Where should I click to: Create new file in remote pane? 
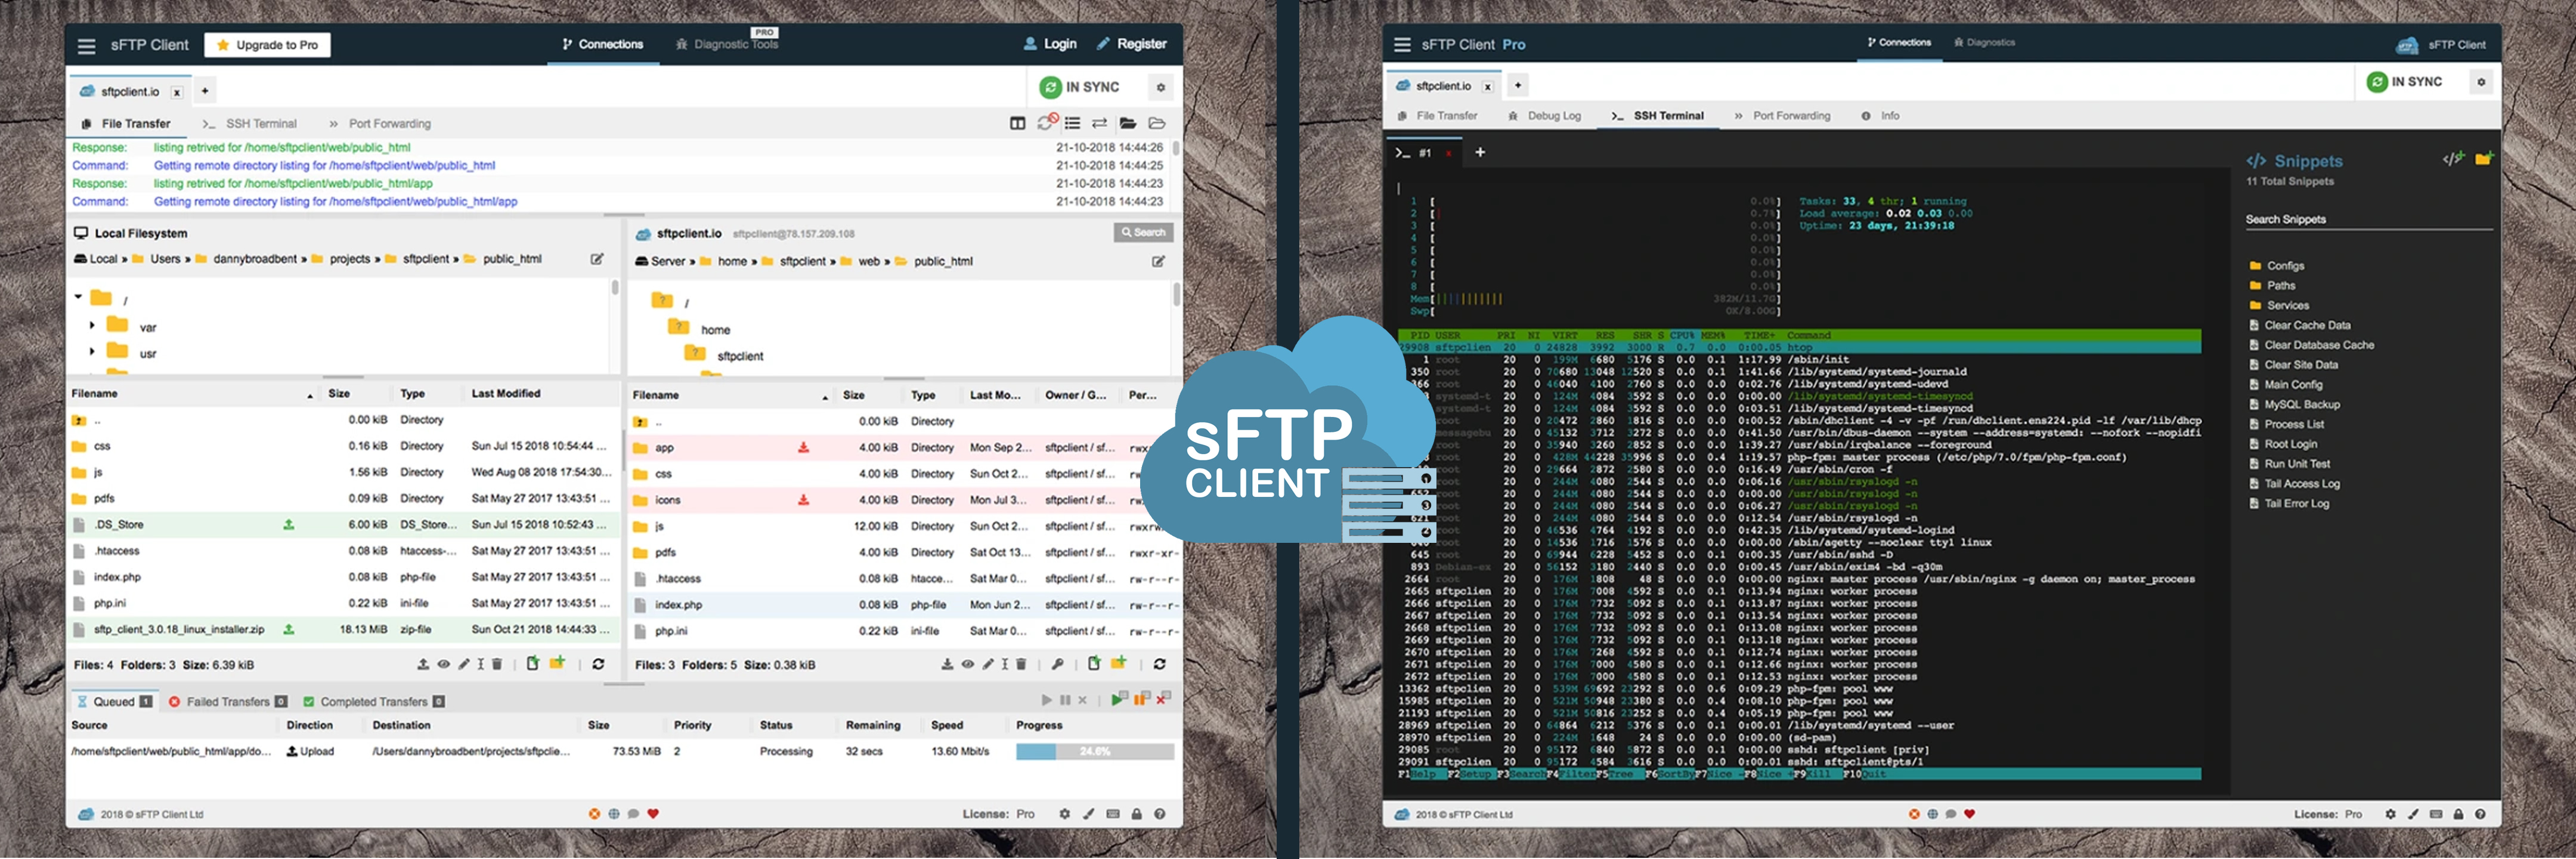1094,663
